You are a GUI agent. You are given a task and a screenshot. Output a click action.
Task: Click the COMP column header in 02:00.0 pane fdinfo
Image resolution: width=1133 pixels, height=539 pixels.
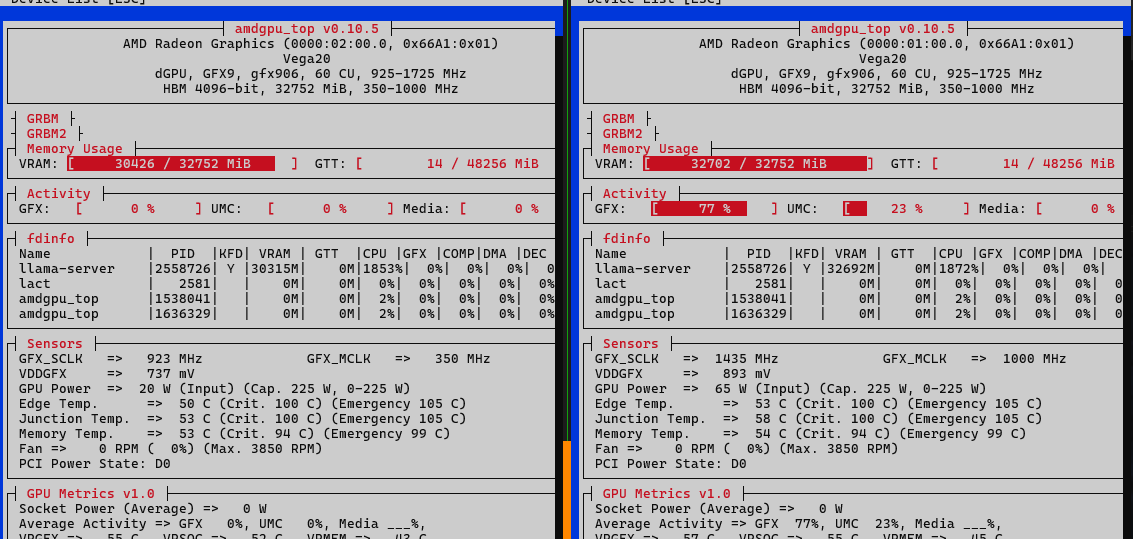pyautogui.click(x=457, y=254)
